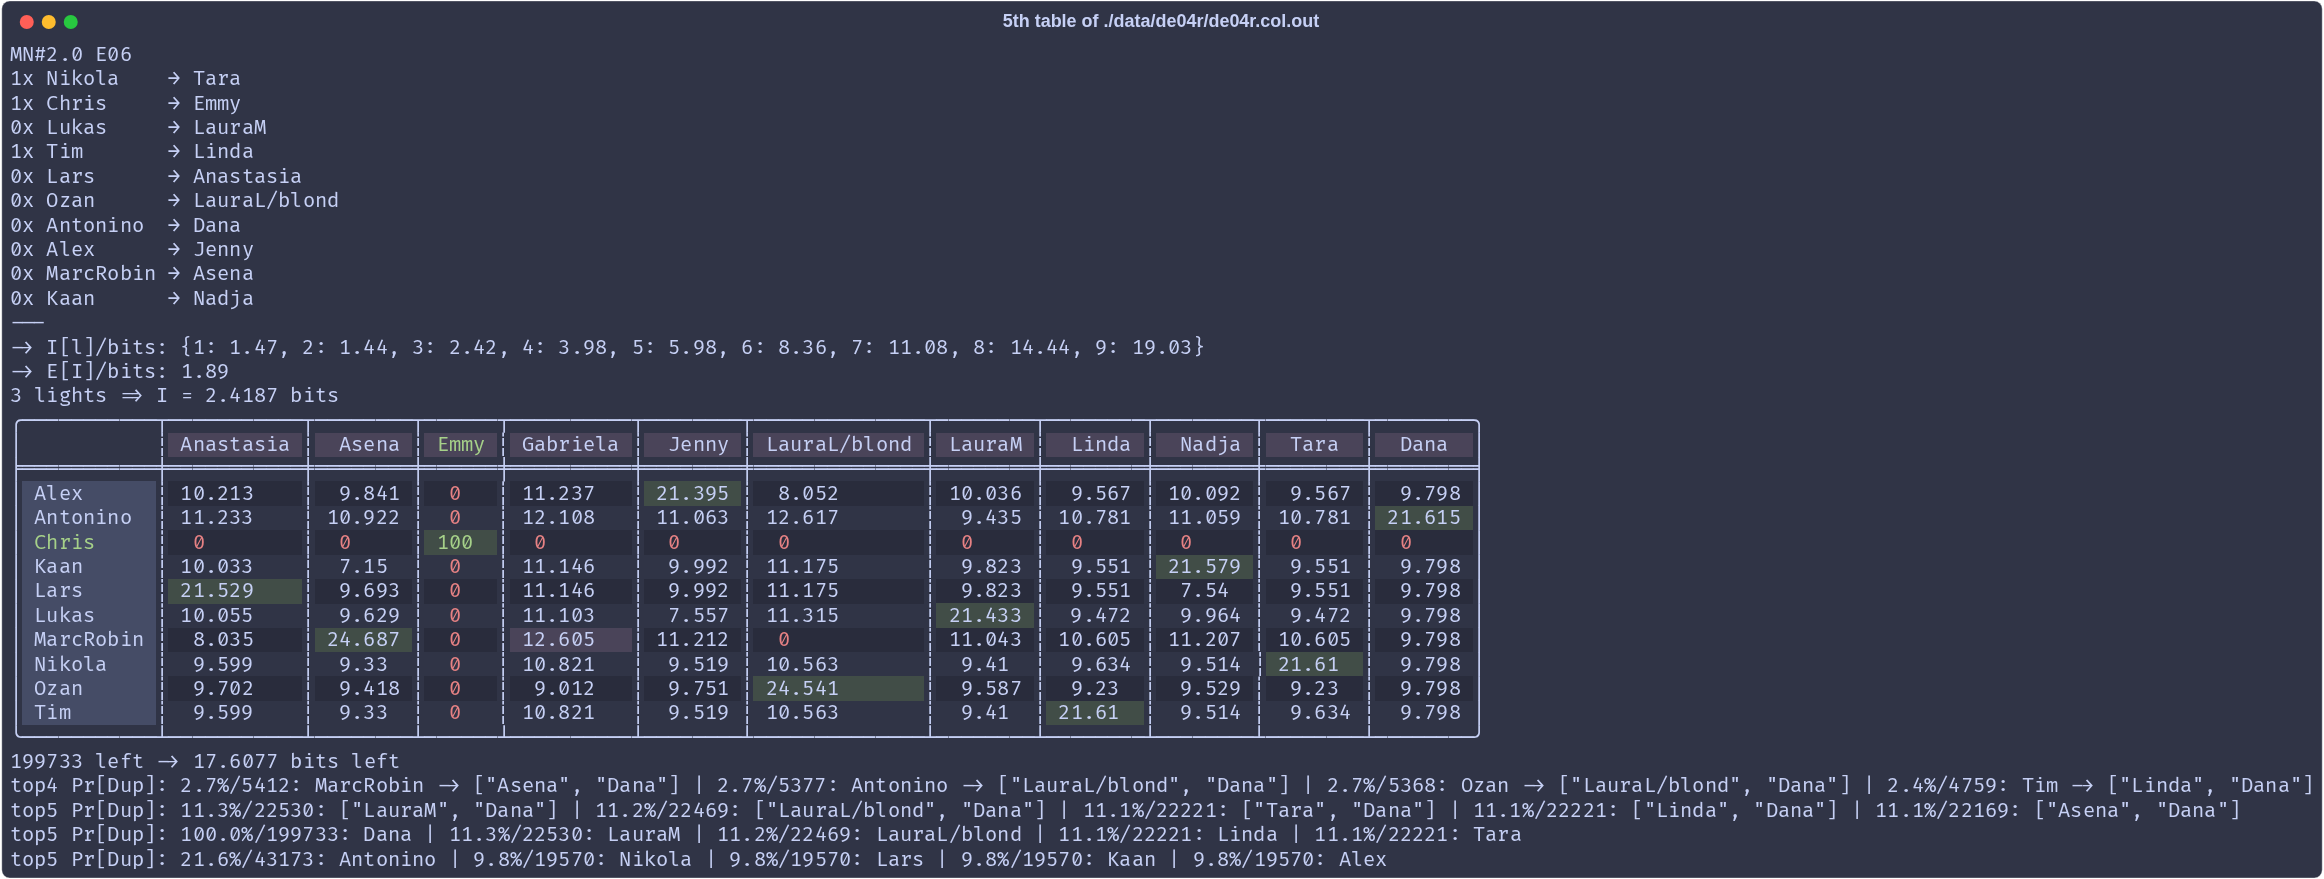The image size is (2324, 879).
Task: Click the 'I[l]/bits' statistics line
Action: [x=607, y=347]
